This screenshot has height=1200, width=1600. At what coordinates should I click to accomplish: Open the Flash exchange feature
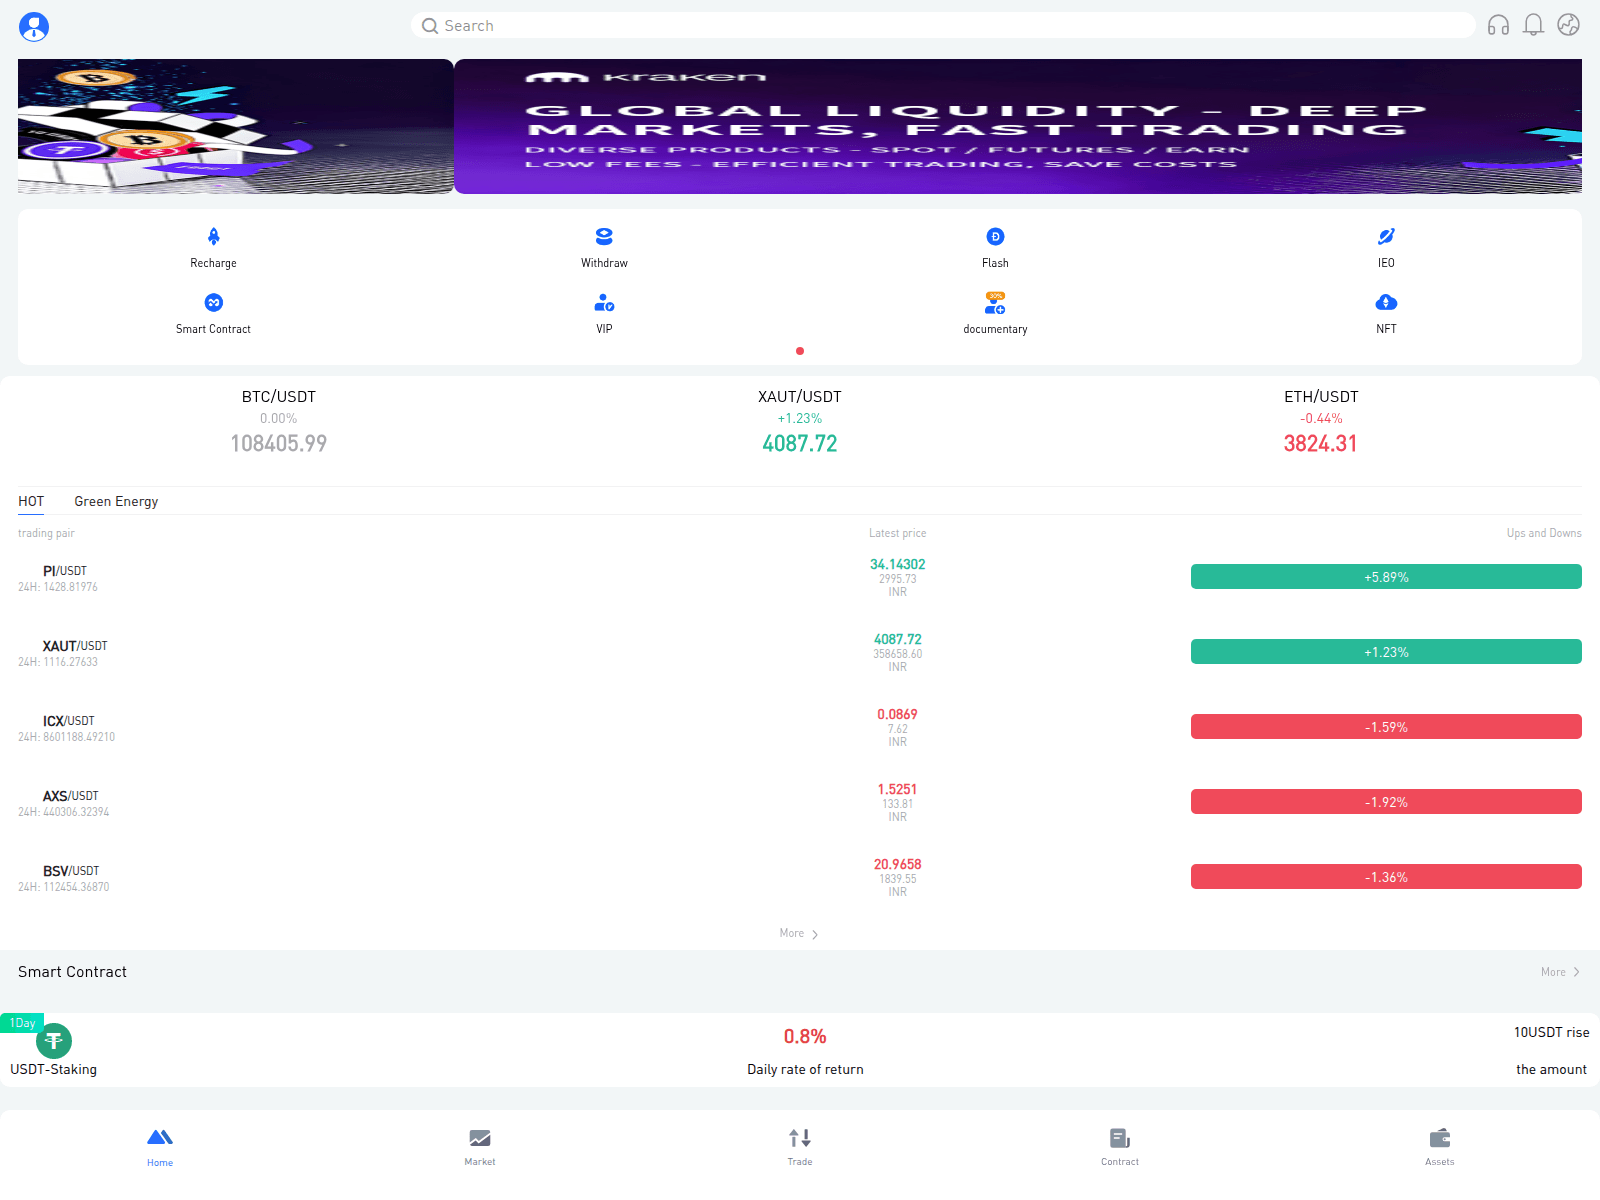(x=995, y=246)
